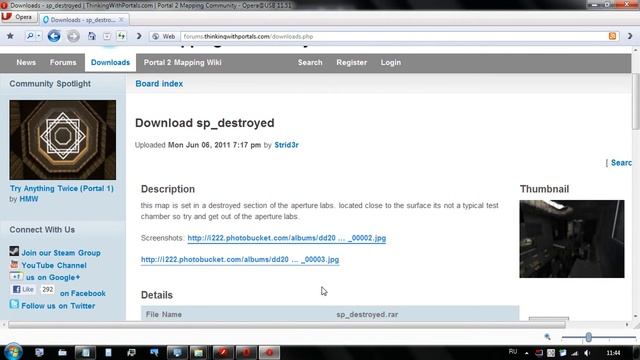Click the vertical page scrollbar thumb
Screen dimensions: 640x360
point(636,102)
